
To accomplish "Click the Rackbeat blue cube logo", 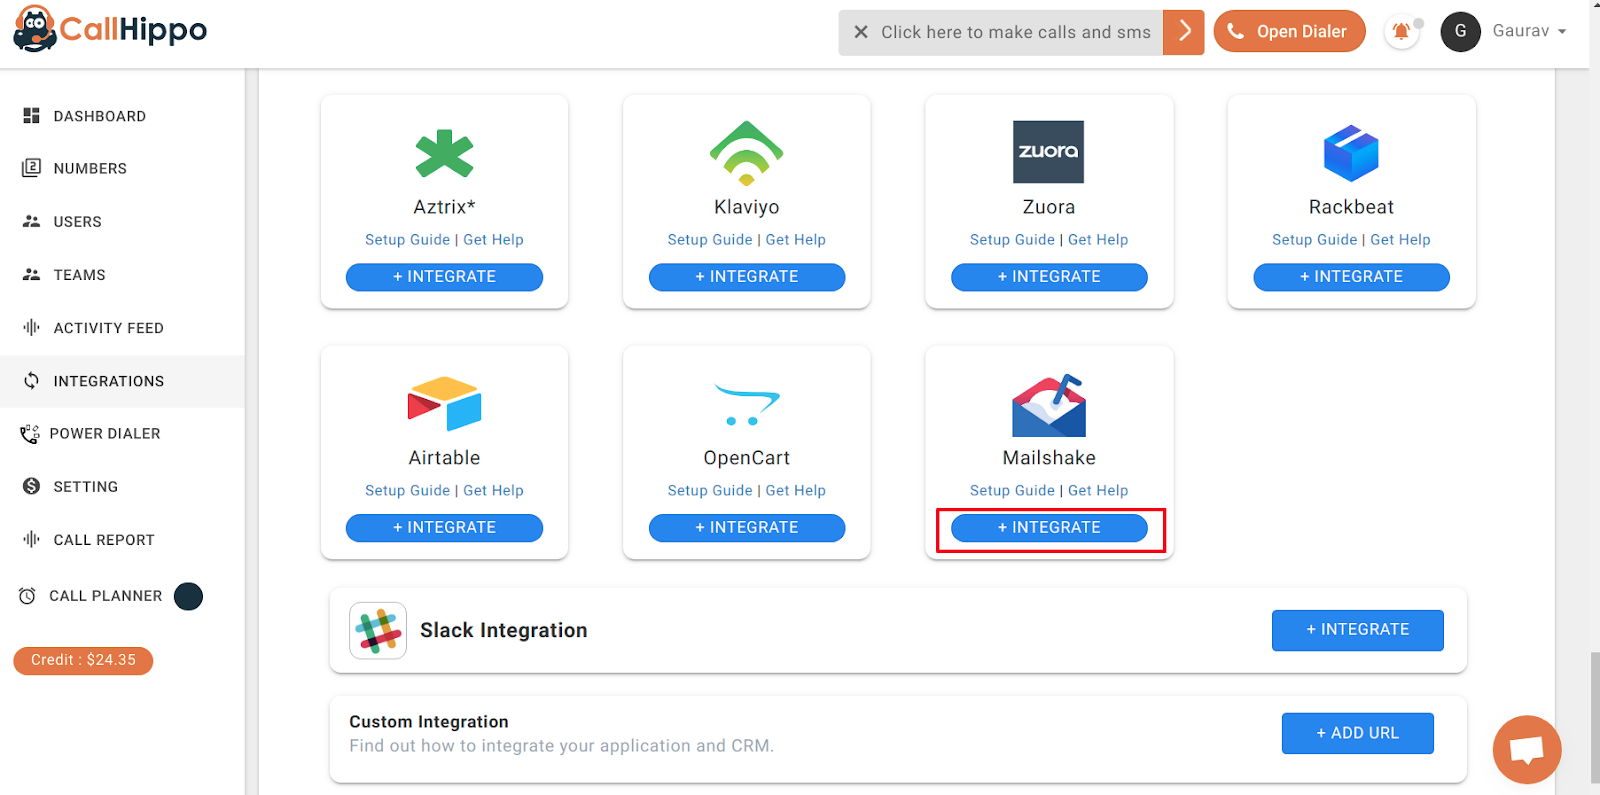I will click(1351, 153).
